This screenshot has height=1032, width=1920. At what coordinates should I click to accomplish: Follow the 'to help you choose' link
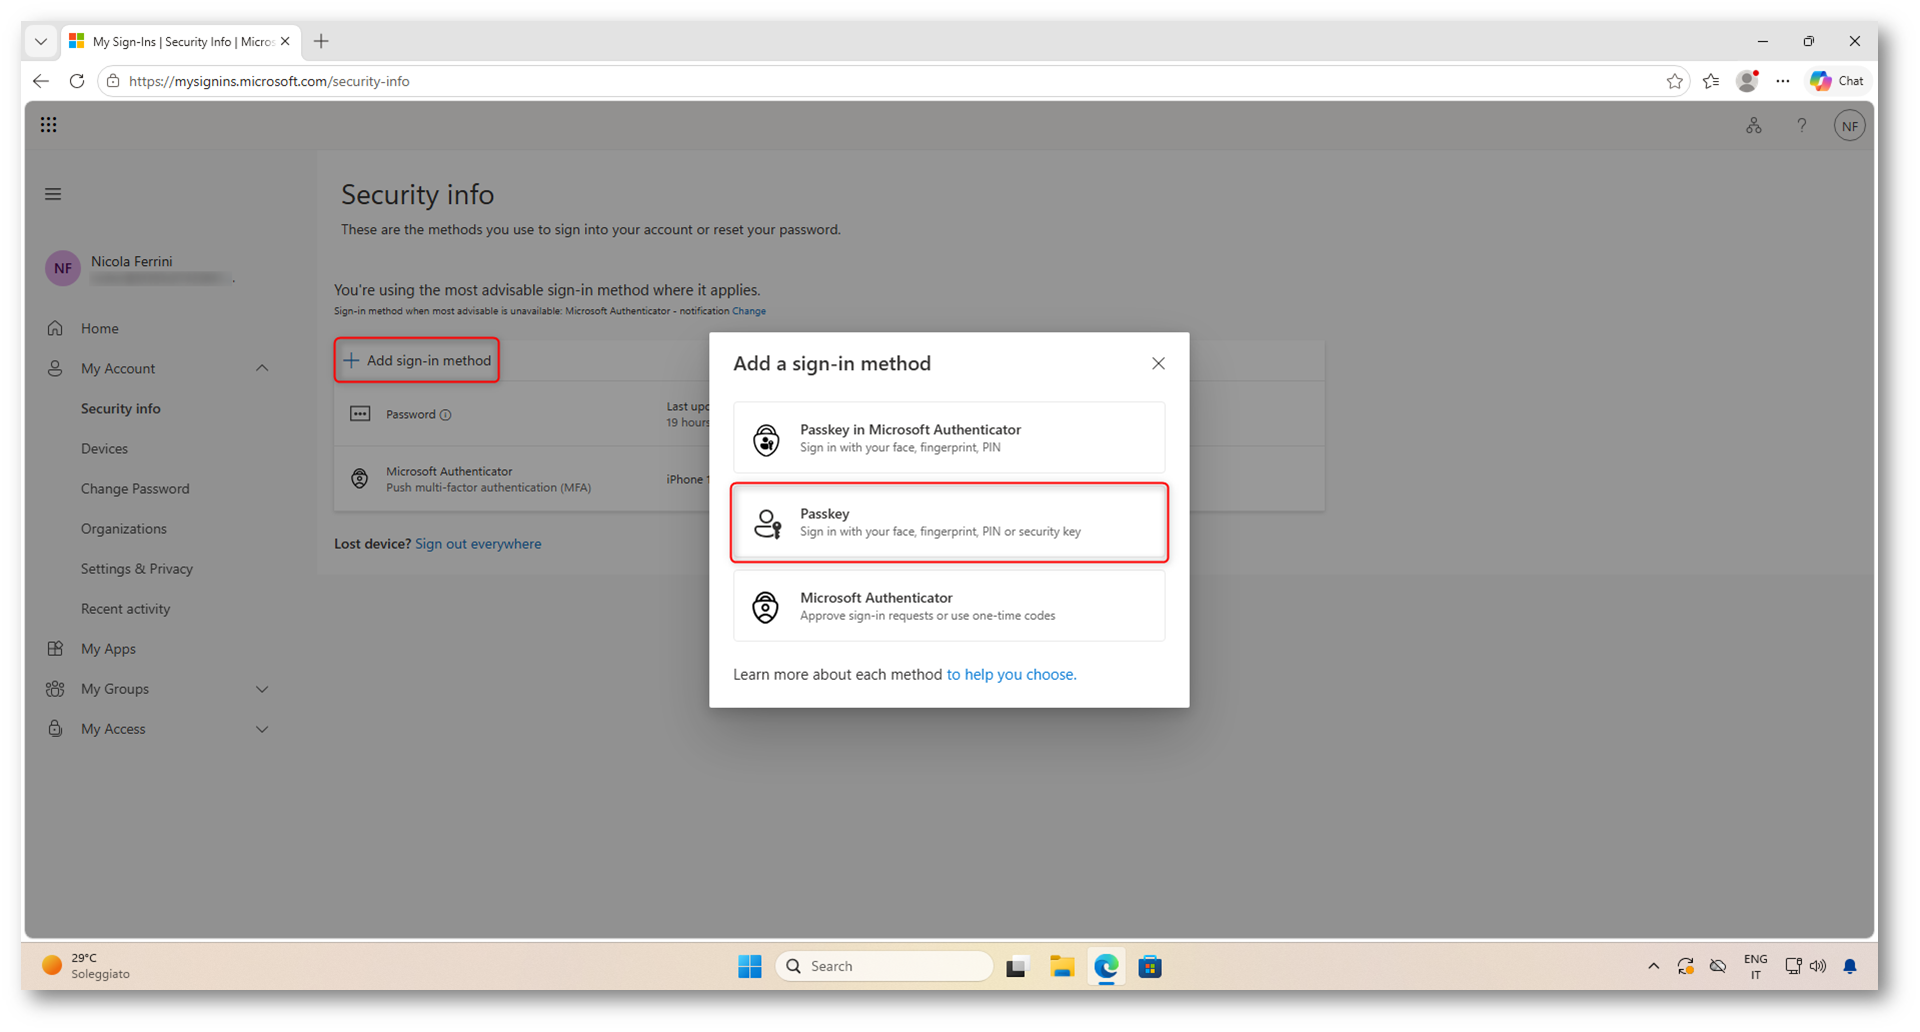pos(1011,675)
